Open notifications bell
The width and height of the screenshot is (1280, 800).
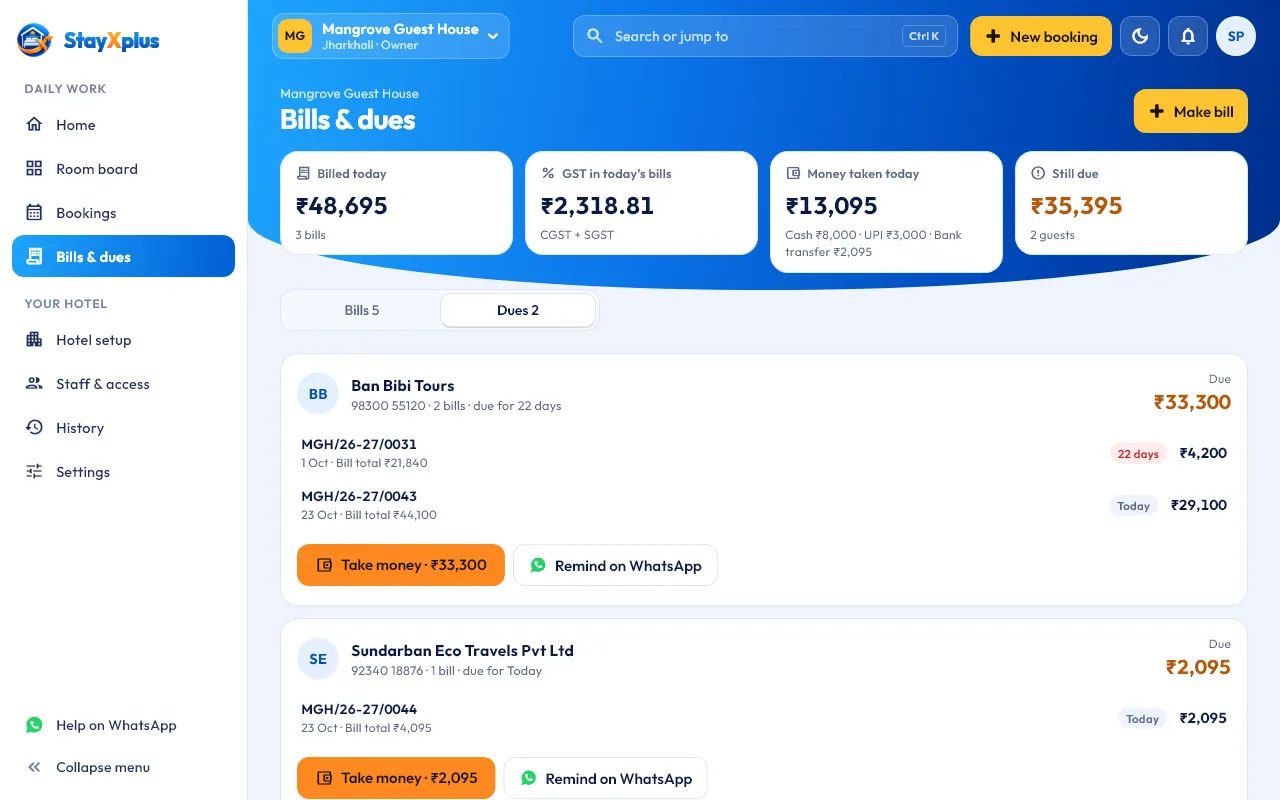[1188, 36]
